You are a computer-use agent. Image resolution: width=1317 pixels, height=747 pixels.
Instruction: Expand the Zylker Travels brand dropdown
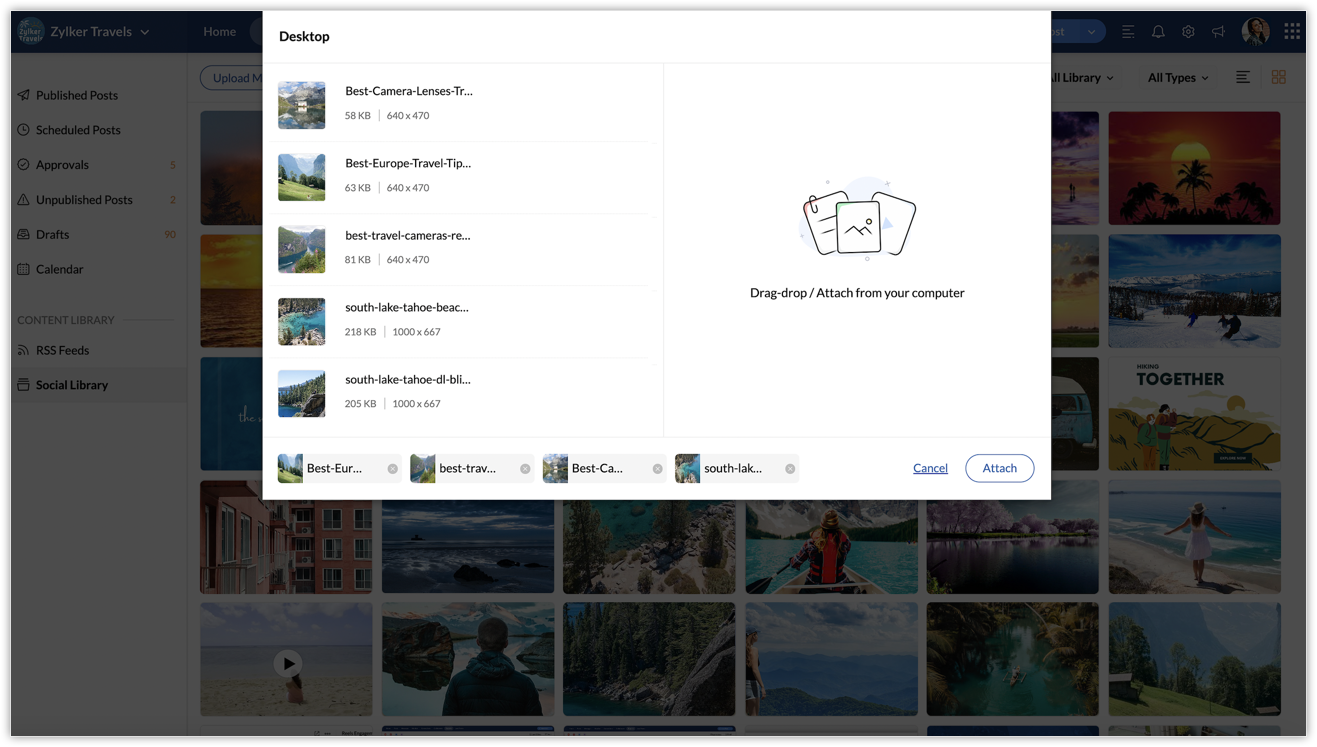pos(145,32)
